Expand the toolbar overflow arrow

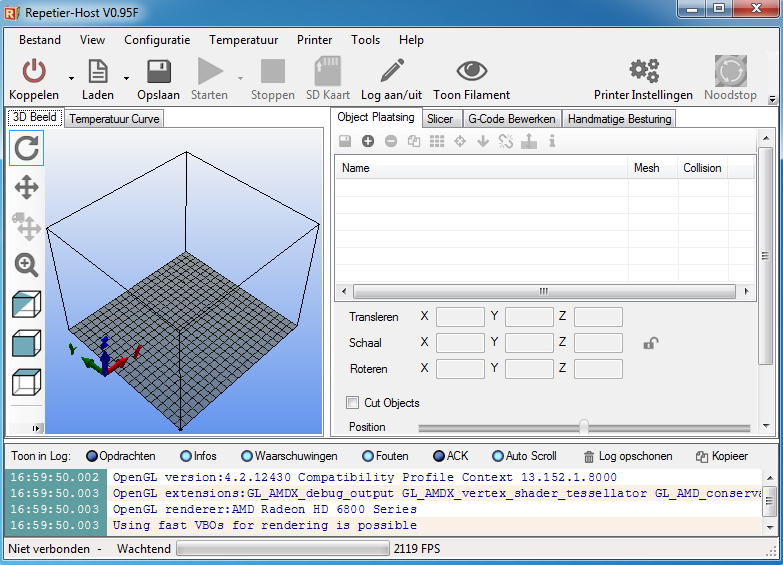point(772,99)
